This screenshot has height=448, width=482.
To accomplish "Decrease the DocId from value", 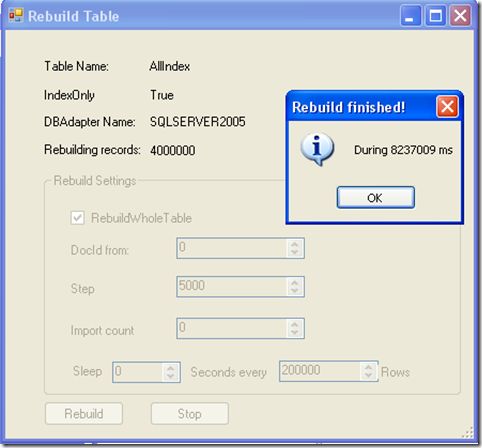I will click(294, 252).
